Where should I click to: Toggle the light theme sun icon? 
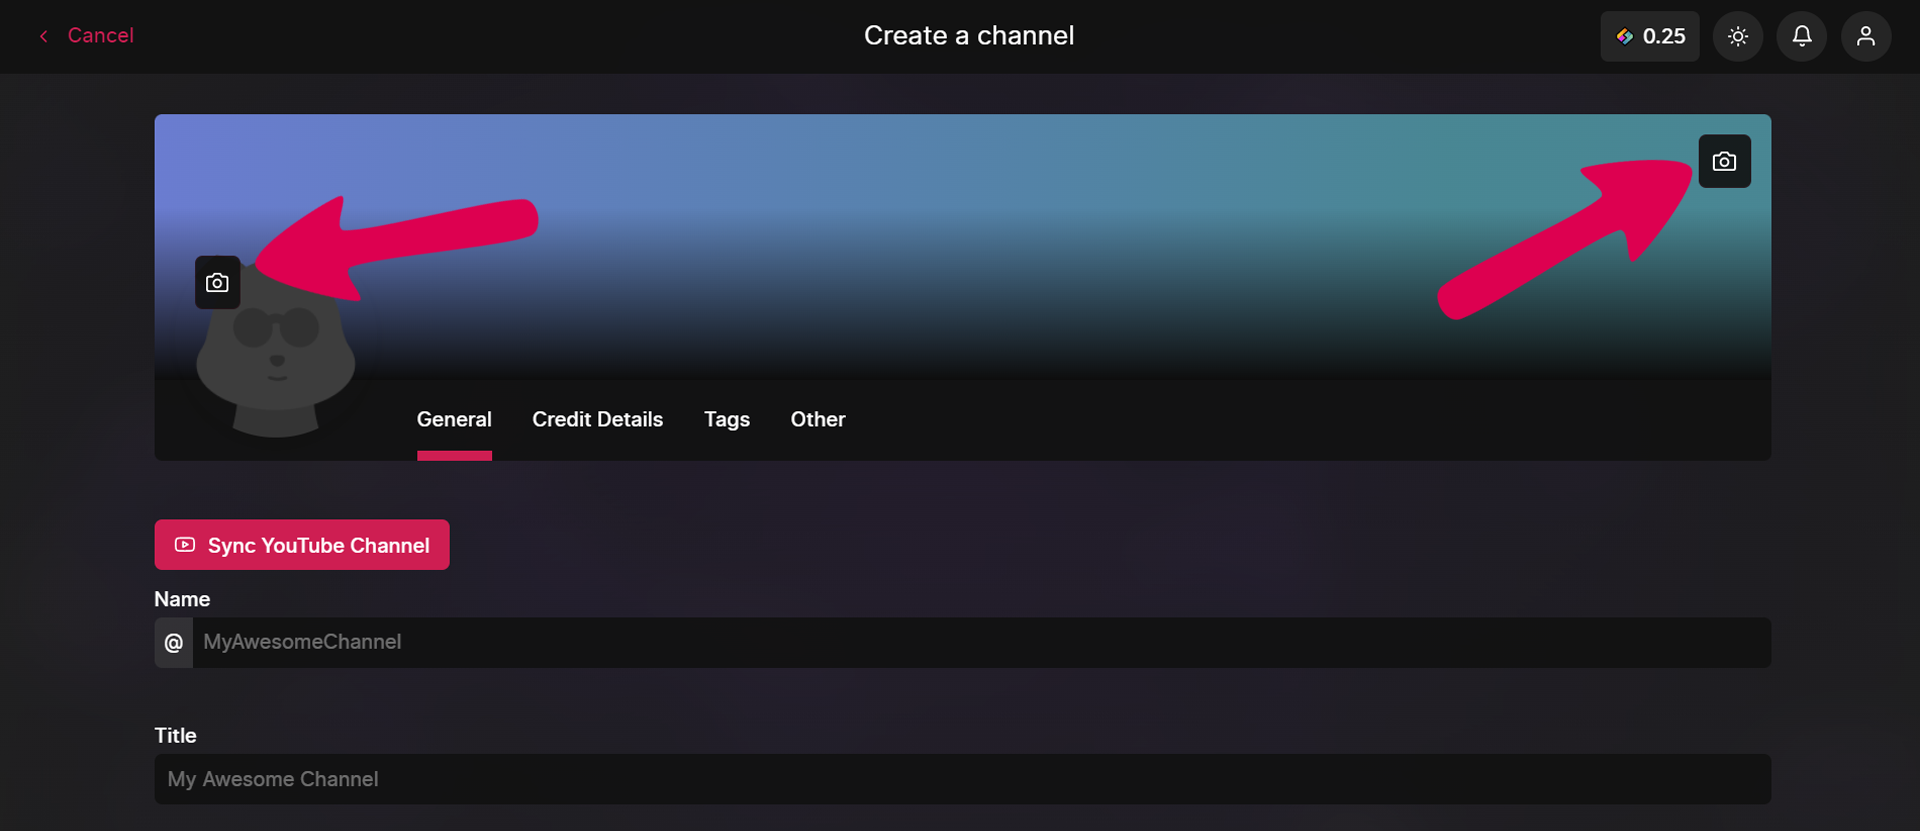coord(1737,36)
